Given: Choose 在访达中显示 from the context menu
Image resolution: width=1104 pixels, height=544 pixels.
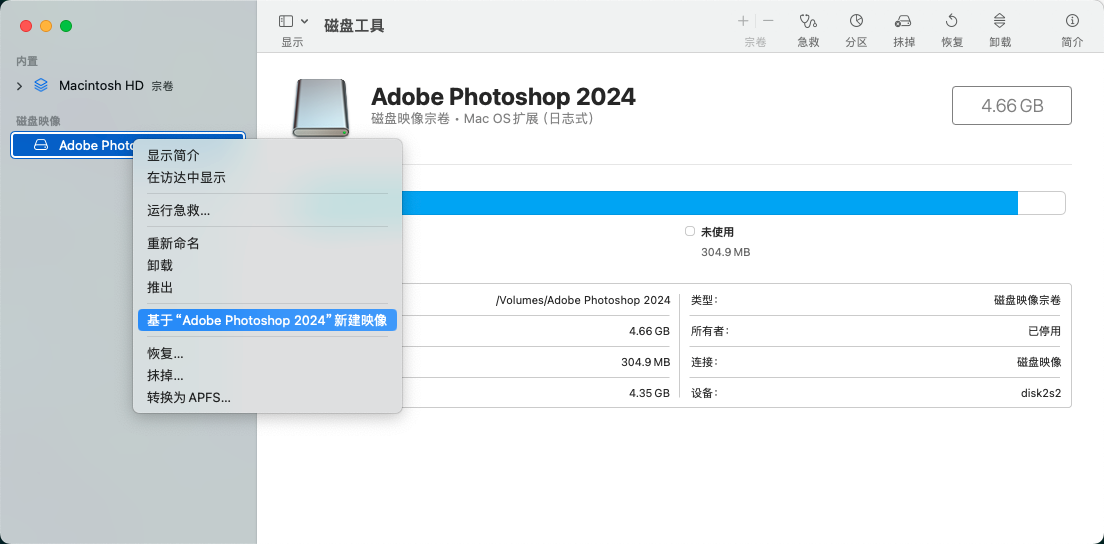Looking at the screenshot, I should click(186, 178).
